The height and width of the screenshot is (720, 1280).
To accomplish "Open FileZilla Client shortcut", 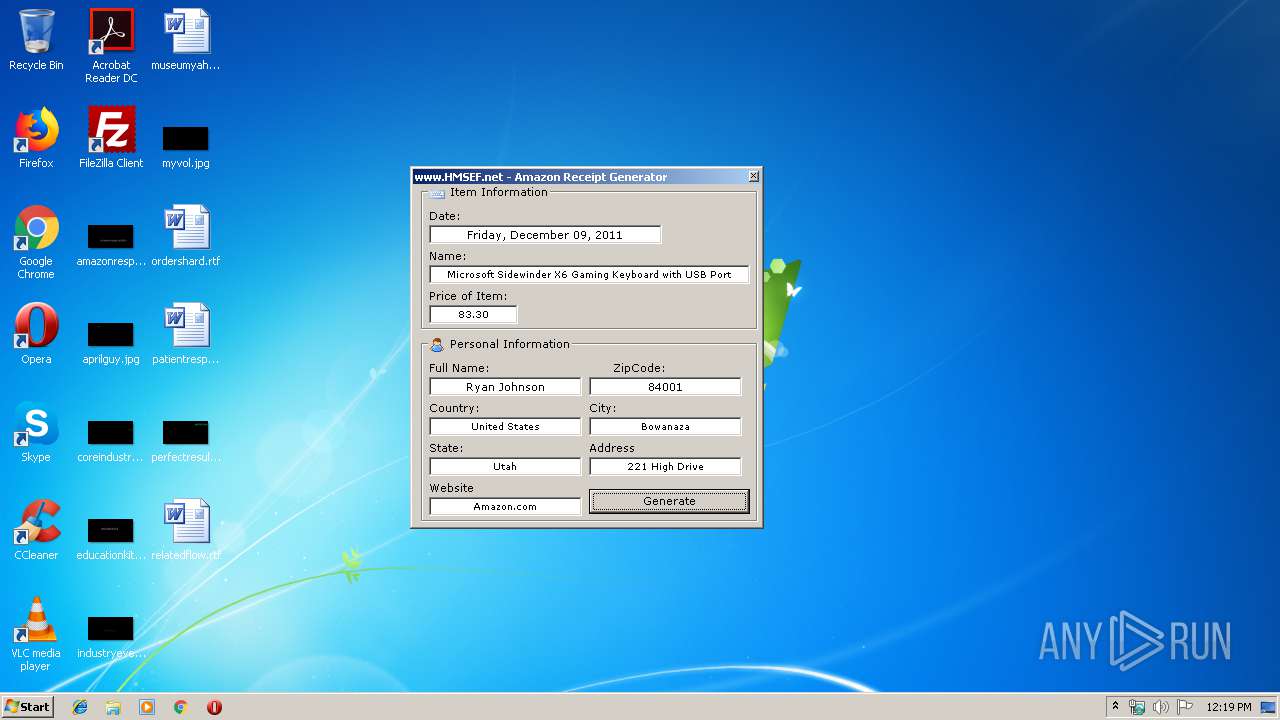I will click(111, 138).
